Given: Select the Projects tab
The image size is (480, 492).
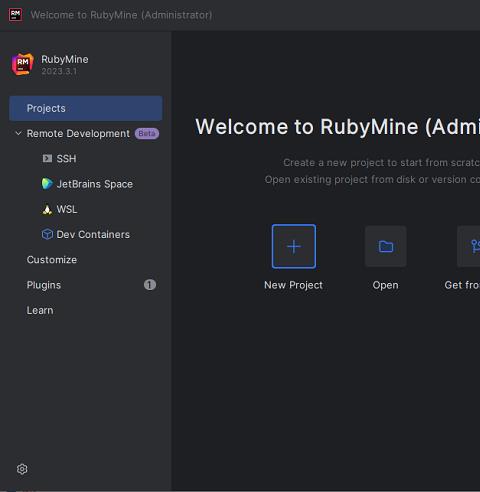Looking at the screenshot, I should [86, 108].
